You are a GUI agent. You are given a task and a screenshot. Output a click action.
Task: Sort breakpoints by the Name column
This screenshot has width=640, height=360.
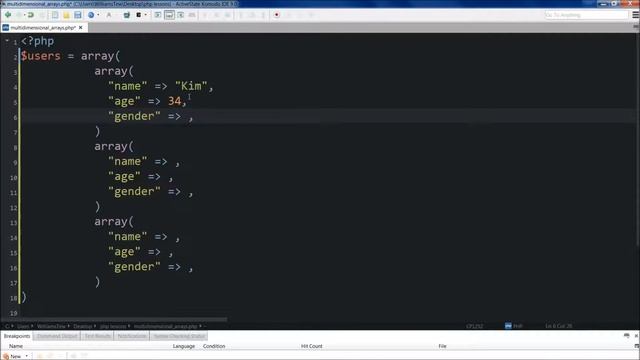(x=16, y=346)
